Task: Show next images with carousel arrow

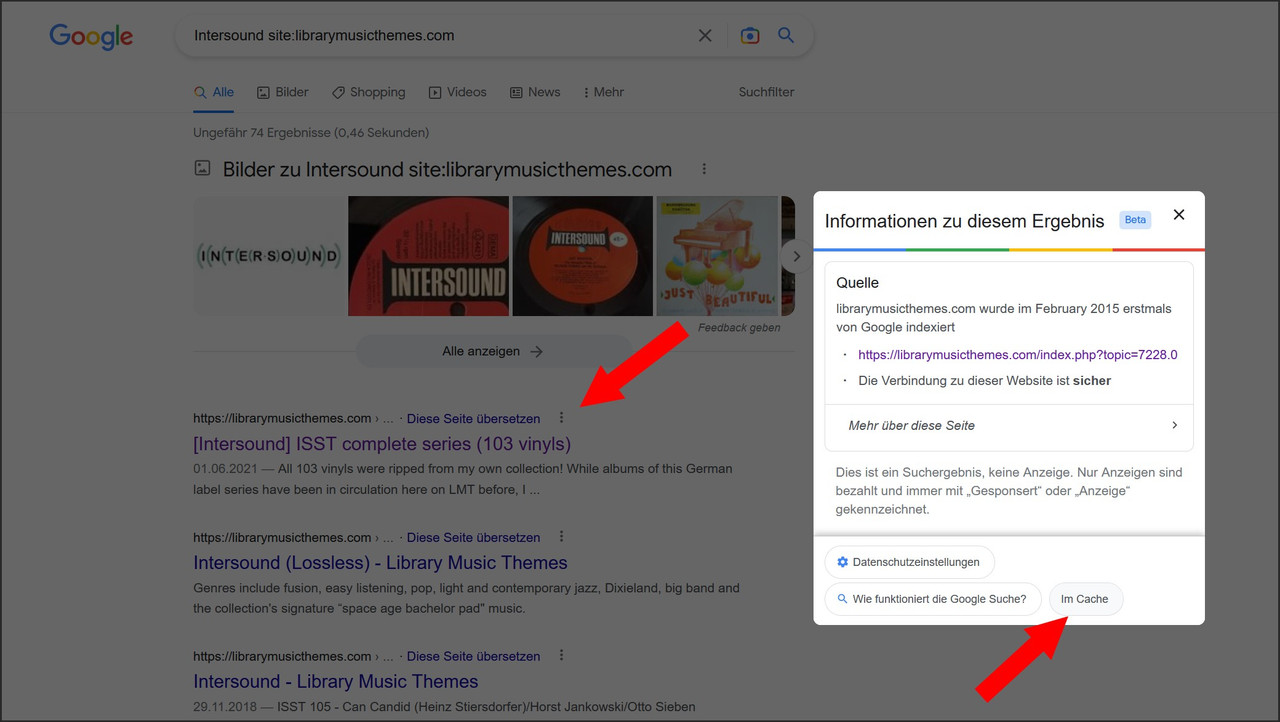Action: (x=796, y=256)
